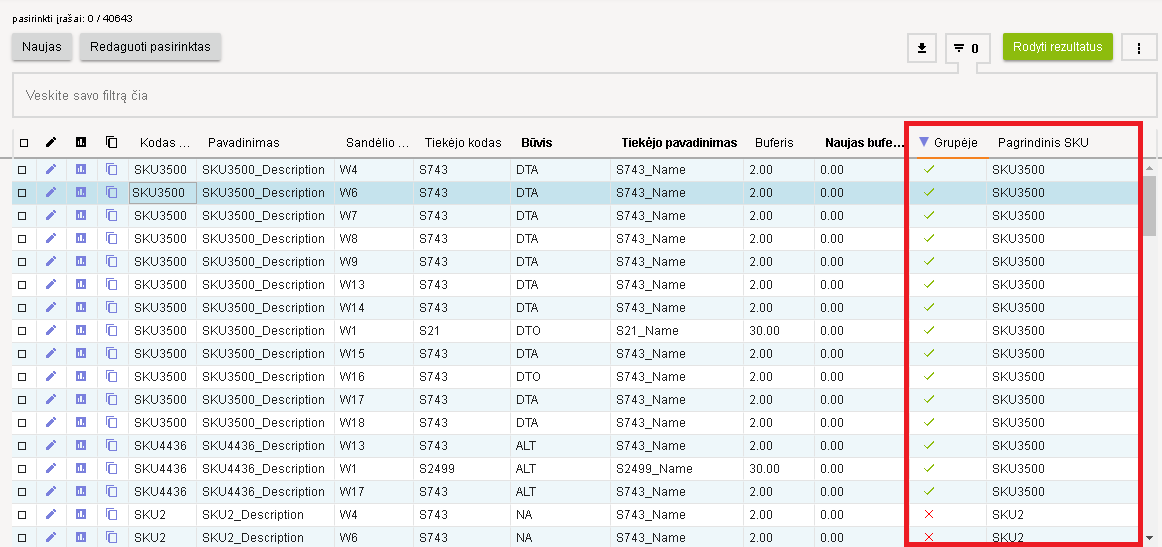1162x547 pixels.
Task: Click the scrollbar down arrow
Action: [1152, 537]
